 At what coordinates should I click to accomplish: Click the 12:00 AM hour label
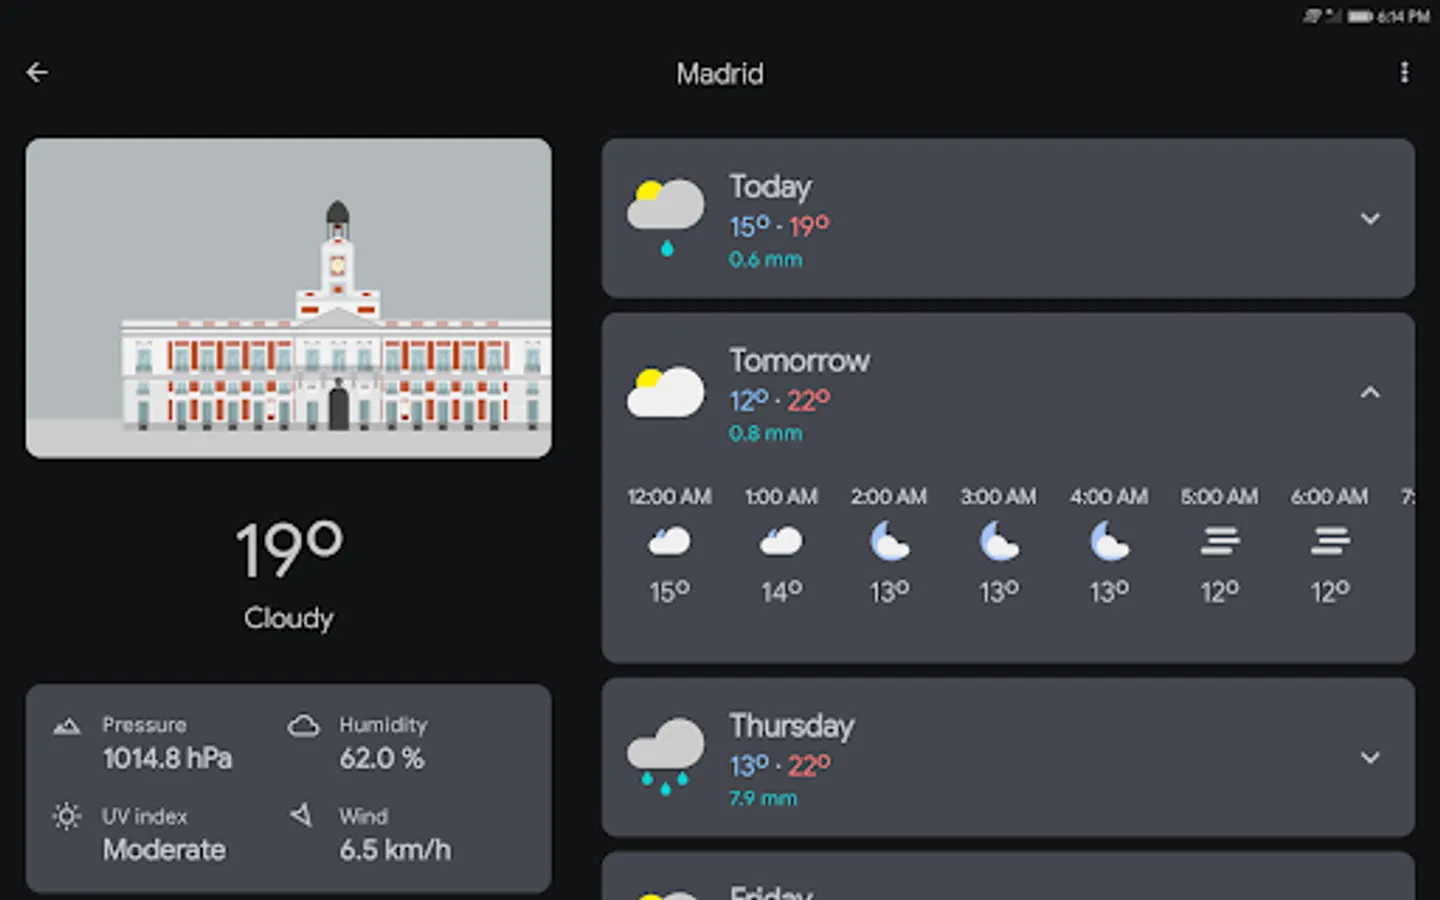point(669,496)
